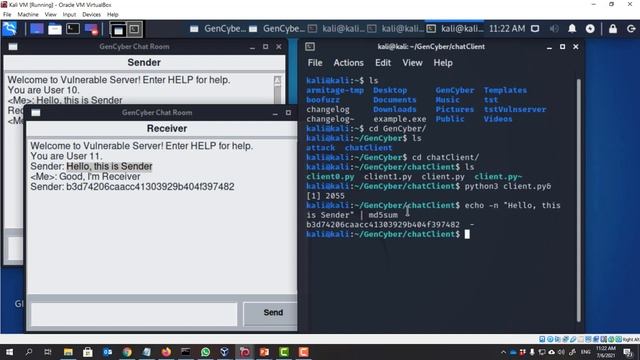Image resolution: width=640 pixels, height=360 pixels.
Task: Show hidden icons in Windows system tray
Action: pyautogui.click(x=503, y=352)
